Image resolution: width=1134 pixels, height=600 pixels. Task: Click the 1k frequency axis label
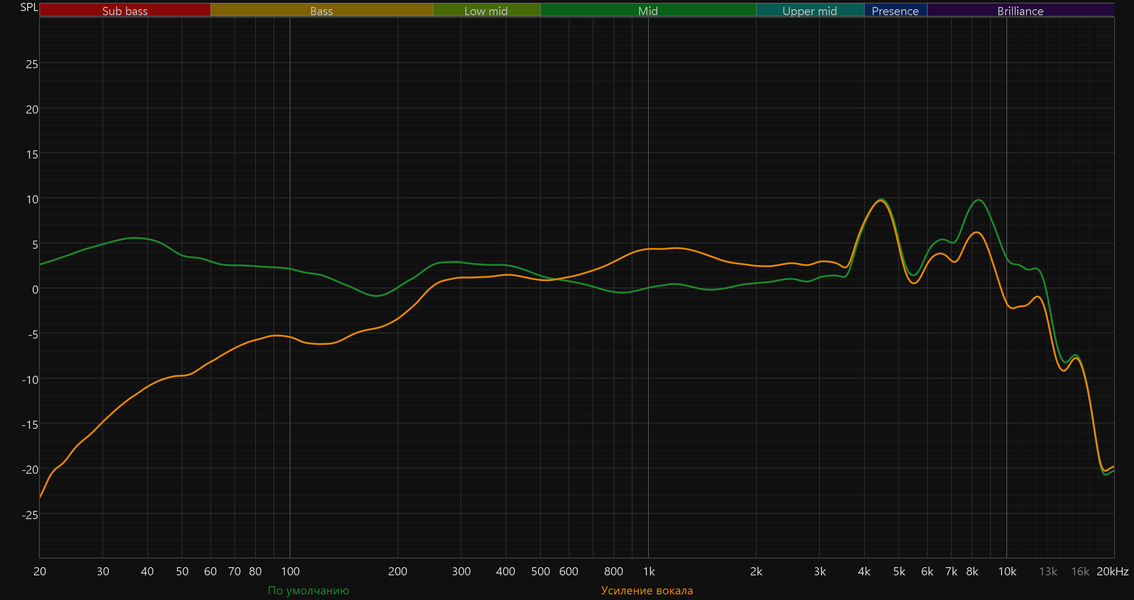coord(649,572)
